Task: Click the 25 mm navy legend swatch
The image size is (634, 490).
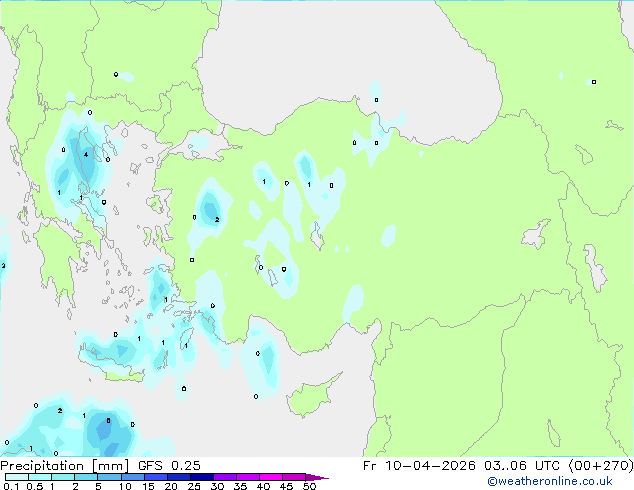Action: 202,477
